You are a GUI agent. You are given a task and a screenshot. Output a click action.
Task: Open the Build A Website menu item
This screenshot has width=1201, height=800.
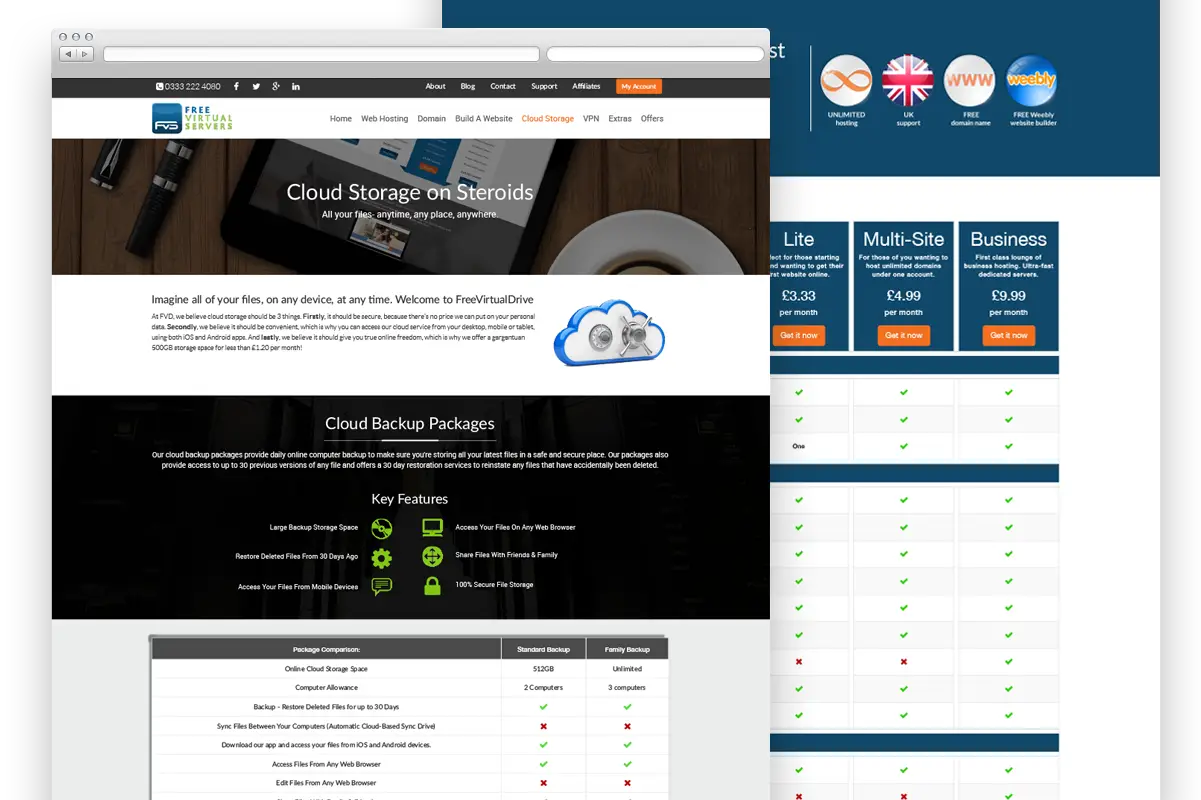[x=484, y=119]
